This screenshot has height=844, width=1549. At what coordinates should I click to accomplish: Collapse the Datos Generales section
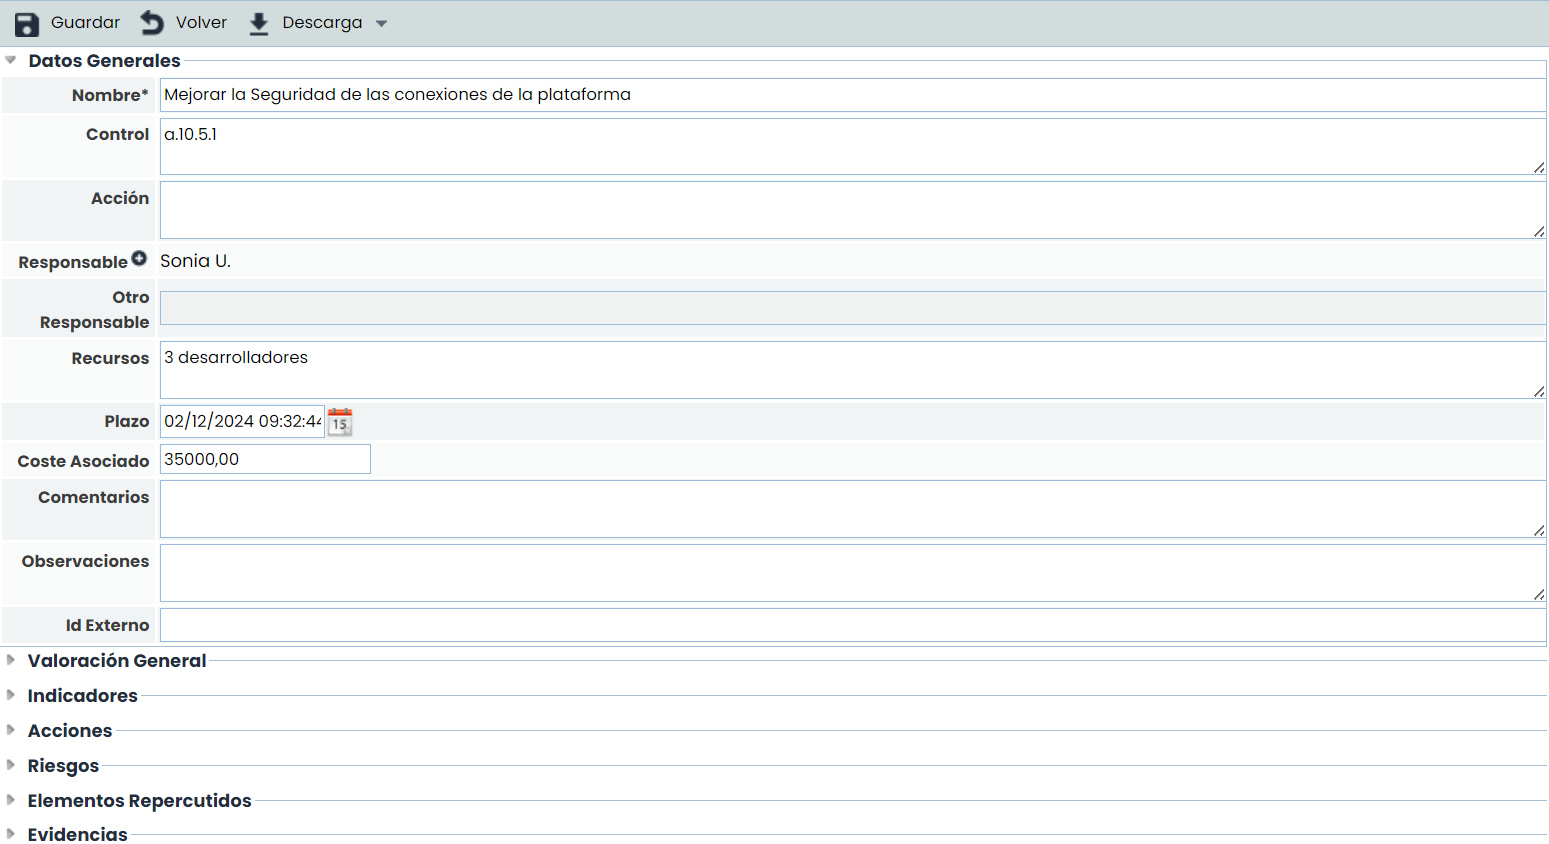coord(11,61)
